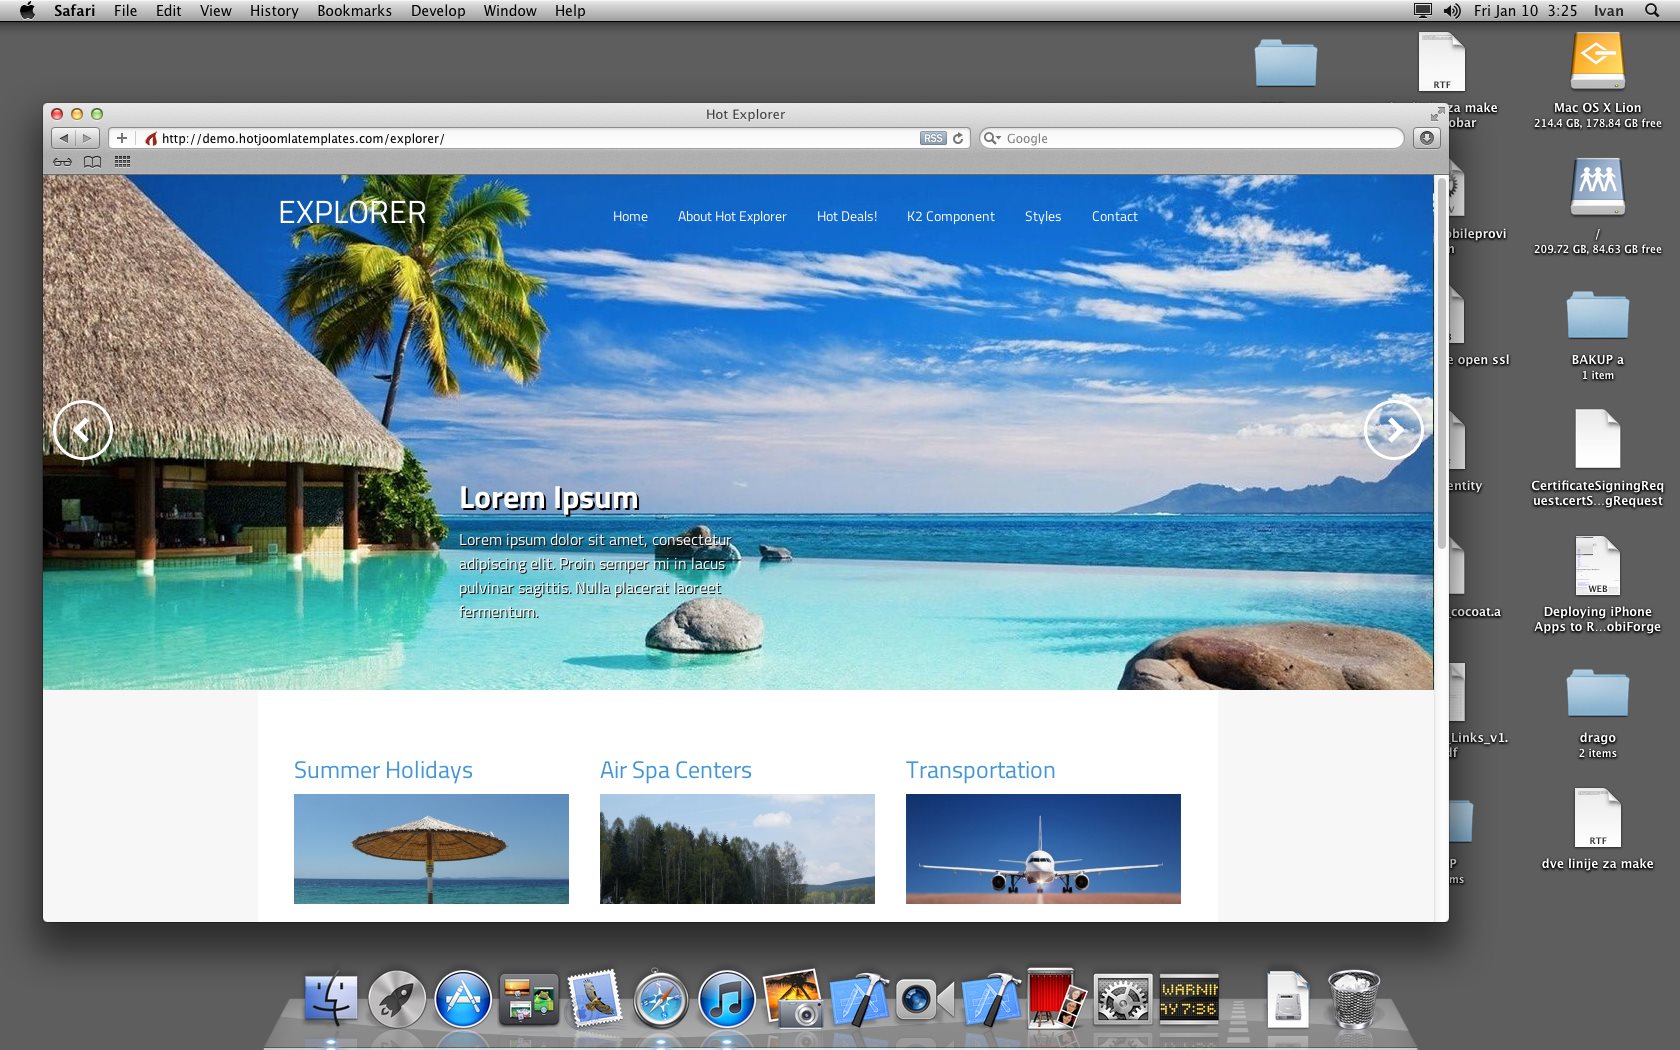Viewport: 1680px width, 1050px height.
Task: Open the File menu
Action: (125, 10)
